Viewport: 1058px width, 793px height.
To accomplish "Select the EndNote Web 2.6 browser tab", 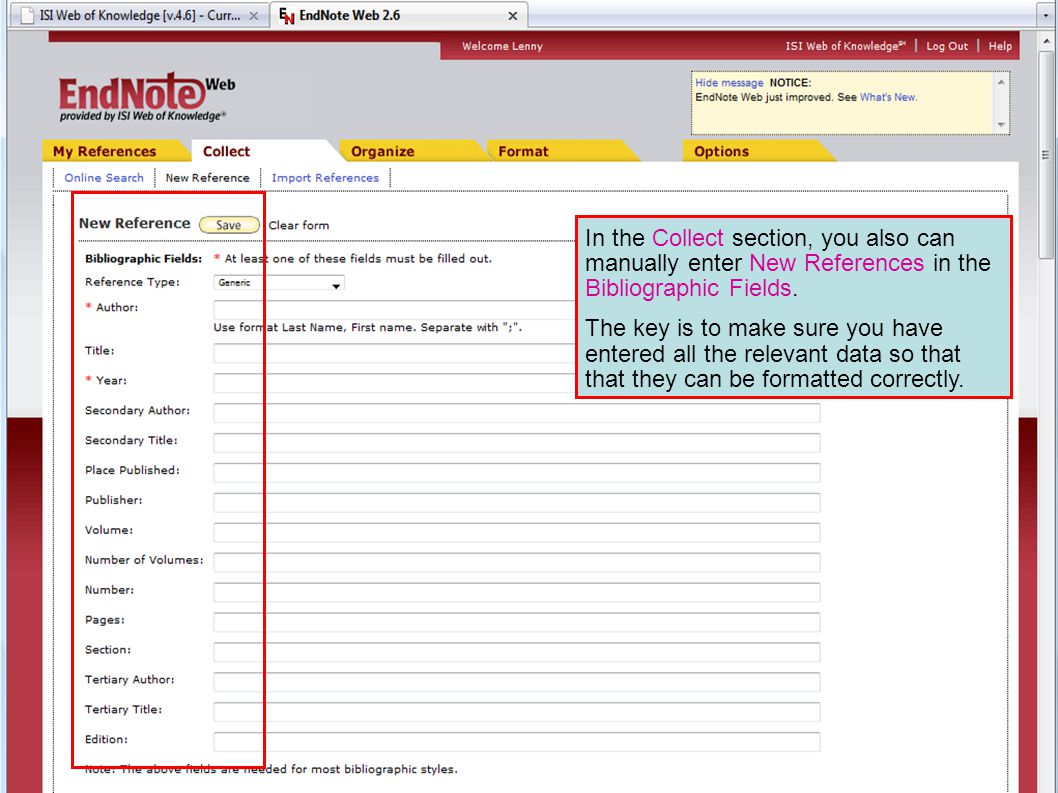I will tap(399, 15).
